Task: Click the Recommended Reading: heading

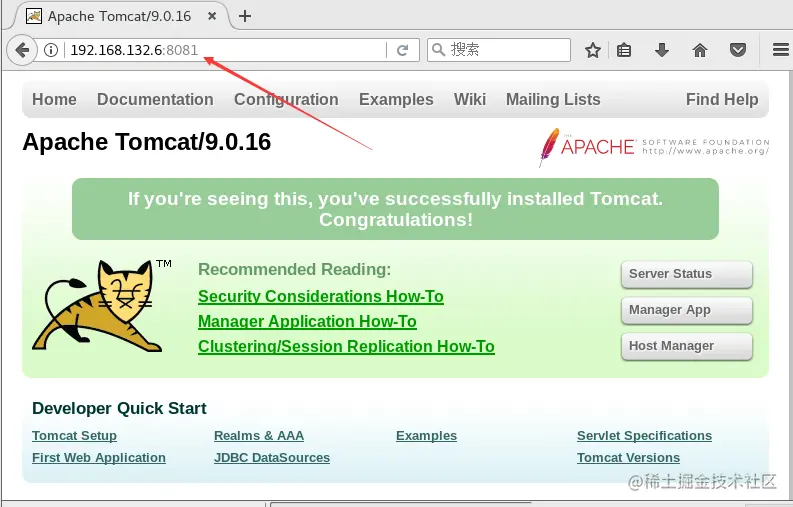Action: [294, 269]
